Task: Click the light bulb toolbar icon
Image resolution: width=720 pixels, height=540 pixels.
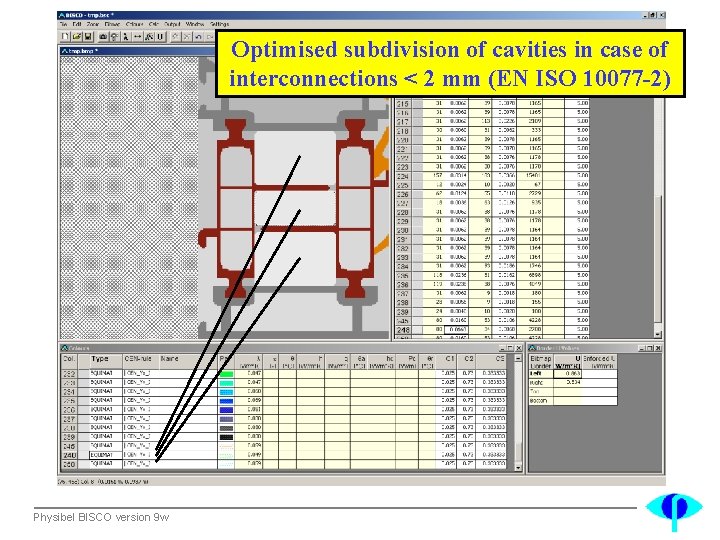Action: 114,36
